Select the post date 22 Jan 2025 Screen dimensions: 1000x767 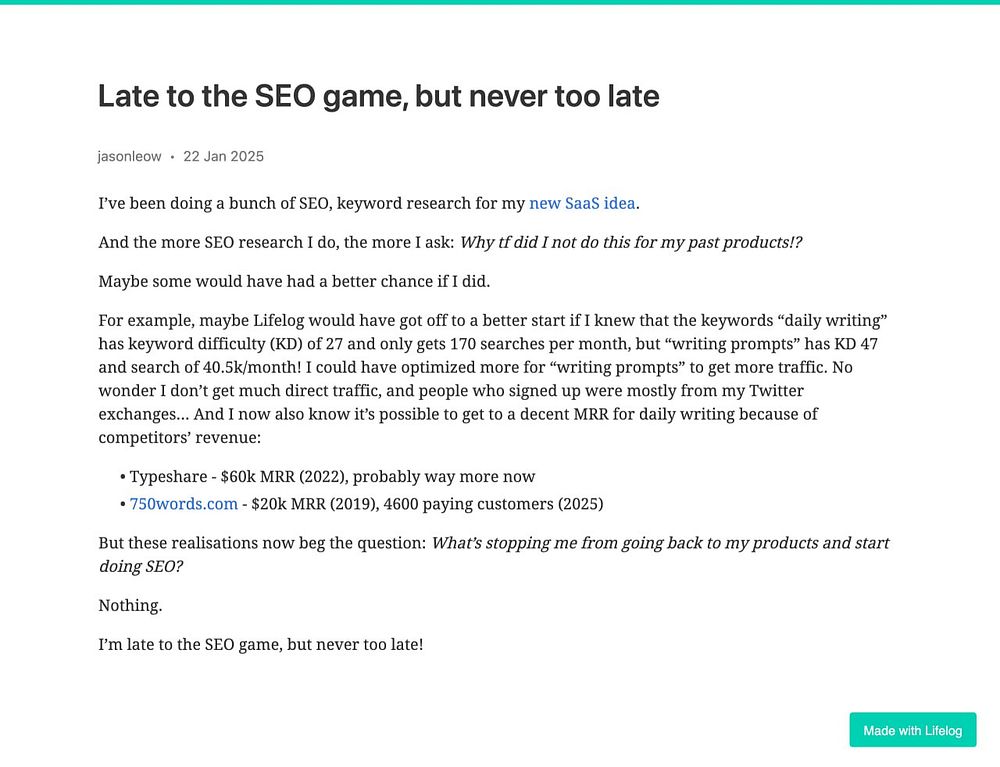click(x=223, y=157)
